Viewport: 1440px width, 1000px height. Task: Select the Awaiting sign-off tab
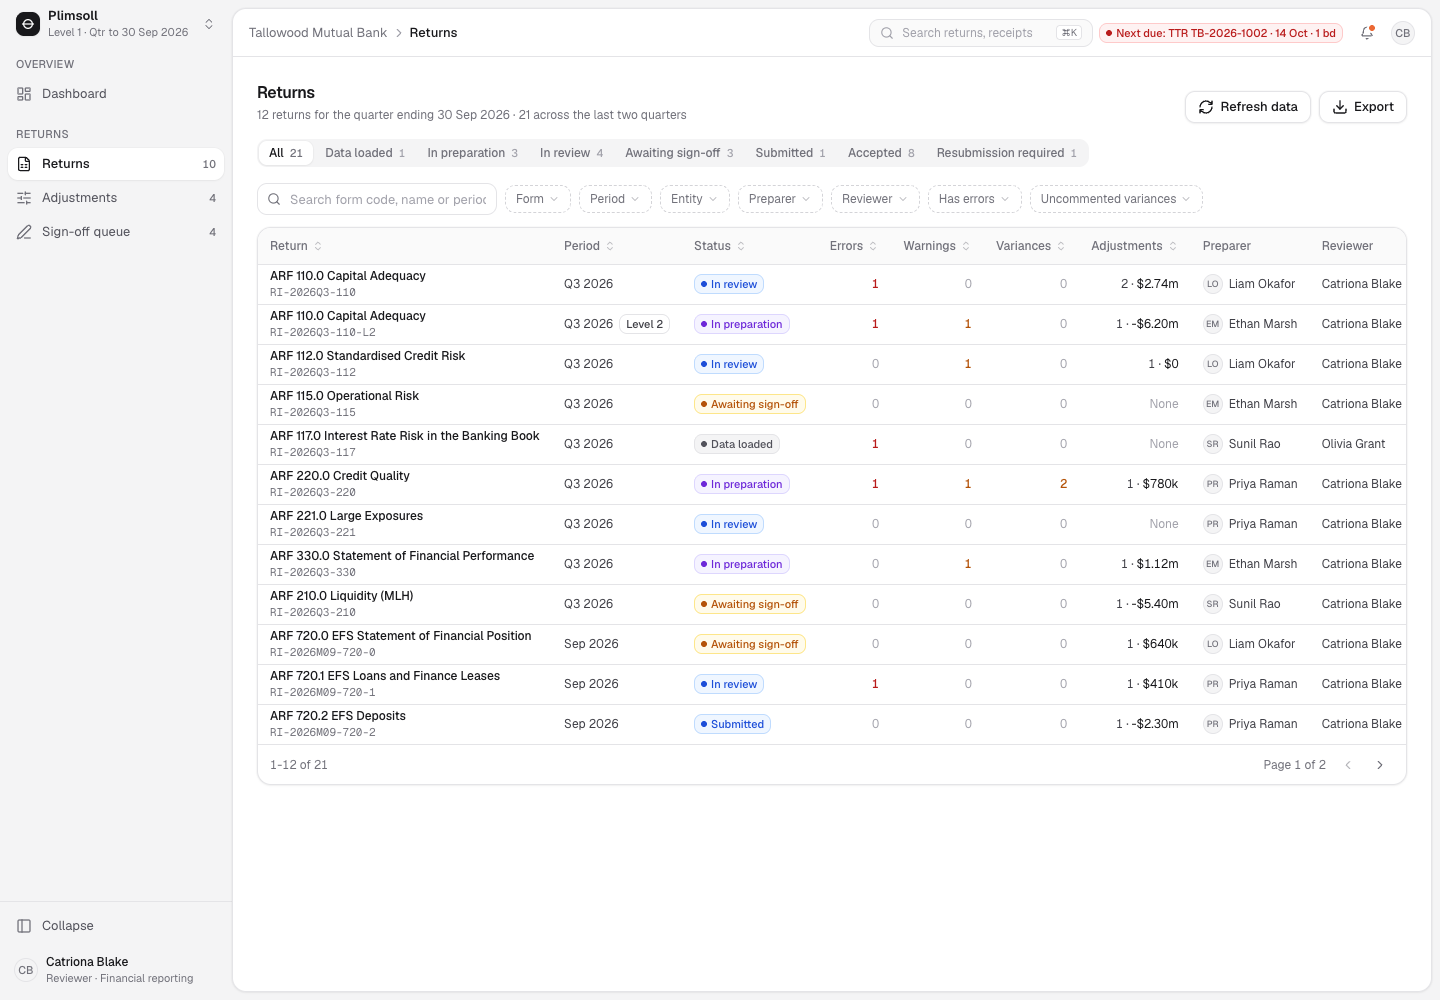click(679, 153)
